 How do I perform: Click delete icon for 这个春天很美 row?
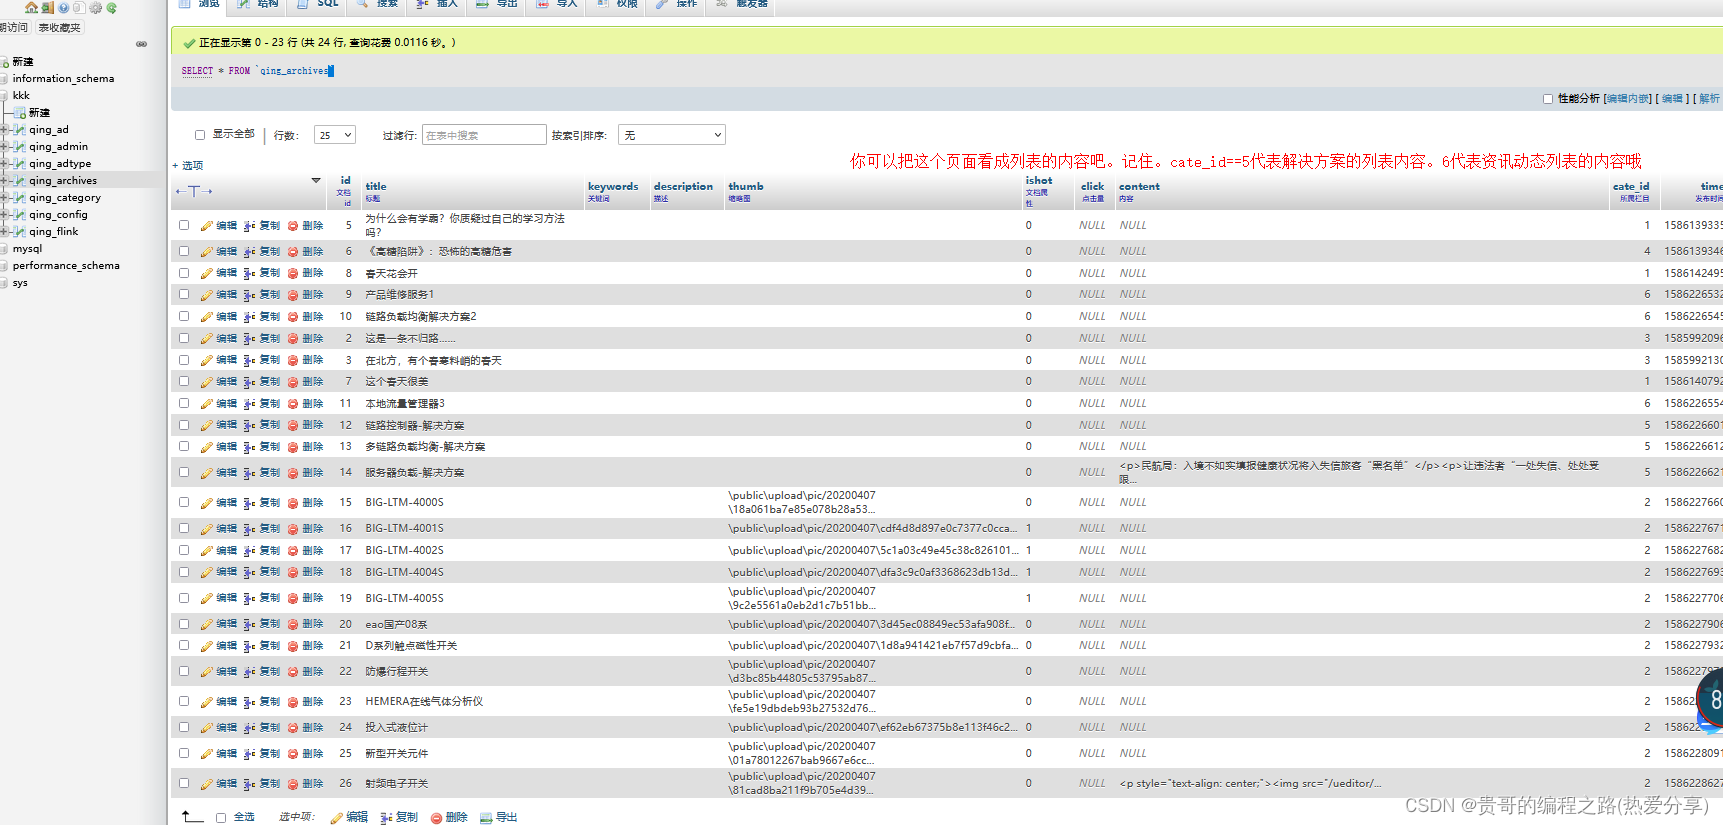point(293,382)
